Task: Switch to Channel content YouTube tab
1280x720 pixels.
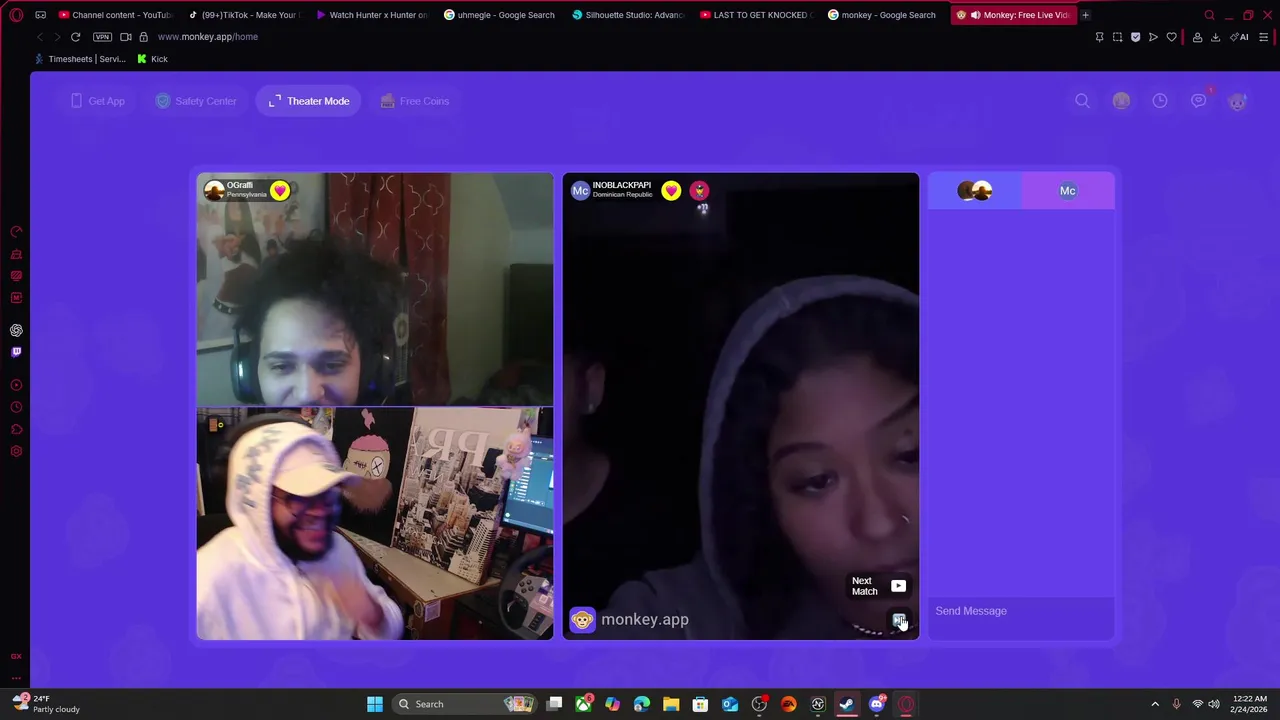Action: click(116, 15)
